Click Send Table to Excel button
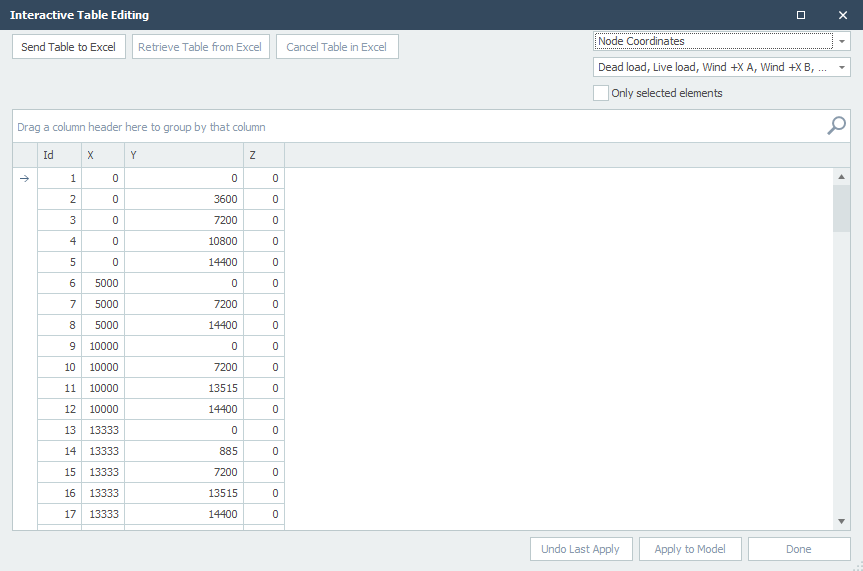 69,47
